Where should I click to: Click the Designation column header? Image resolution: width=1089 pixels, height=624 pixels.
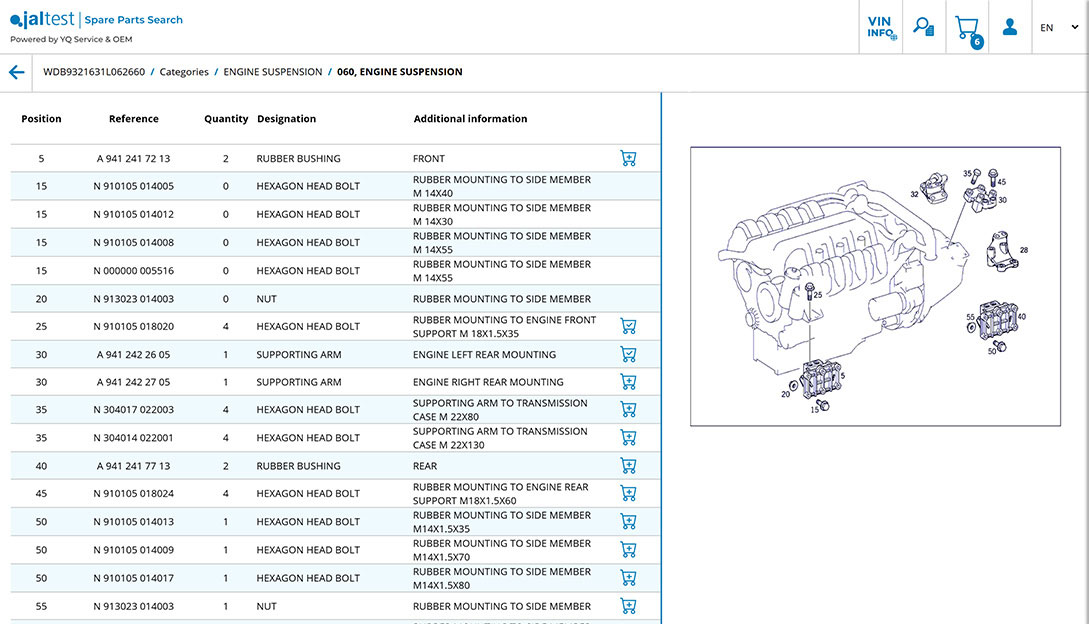286,119
